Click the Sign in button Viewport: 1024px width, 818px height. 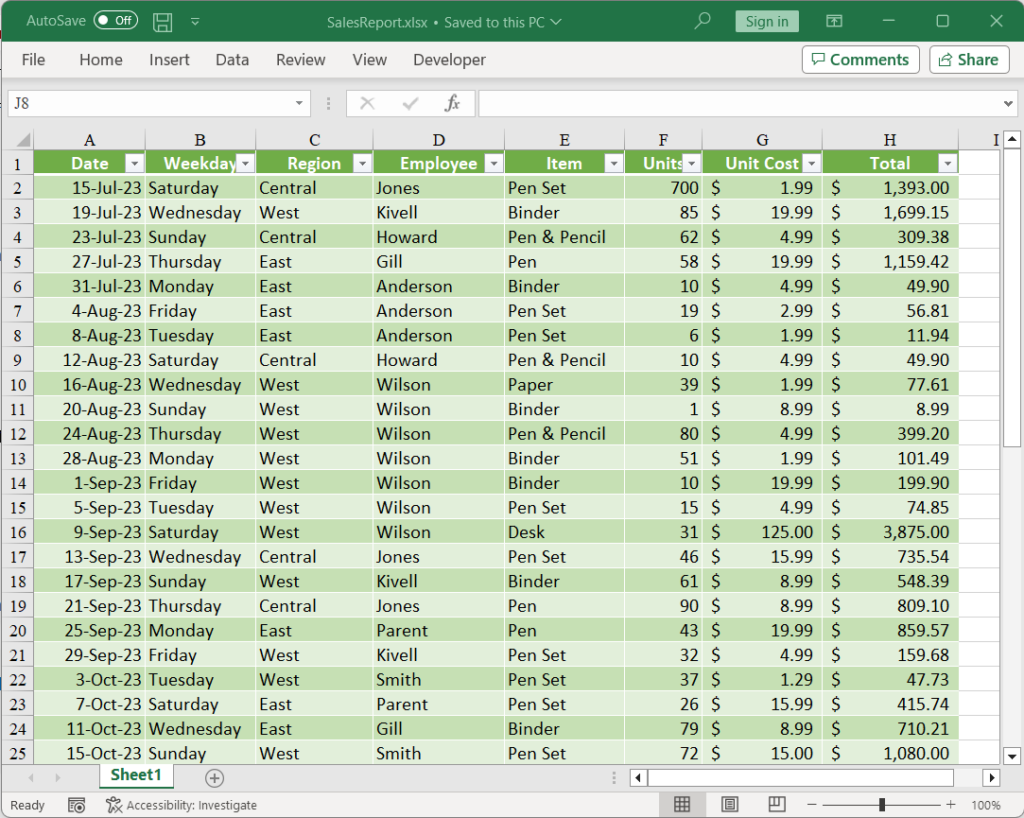[x=766, y=20]
